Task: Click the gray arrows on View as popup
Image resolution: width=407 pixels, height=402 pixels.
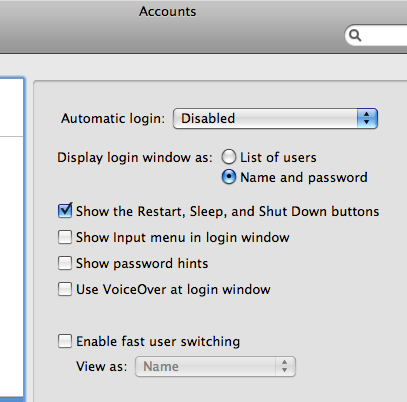Action: tap(285, 366)
